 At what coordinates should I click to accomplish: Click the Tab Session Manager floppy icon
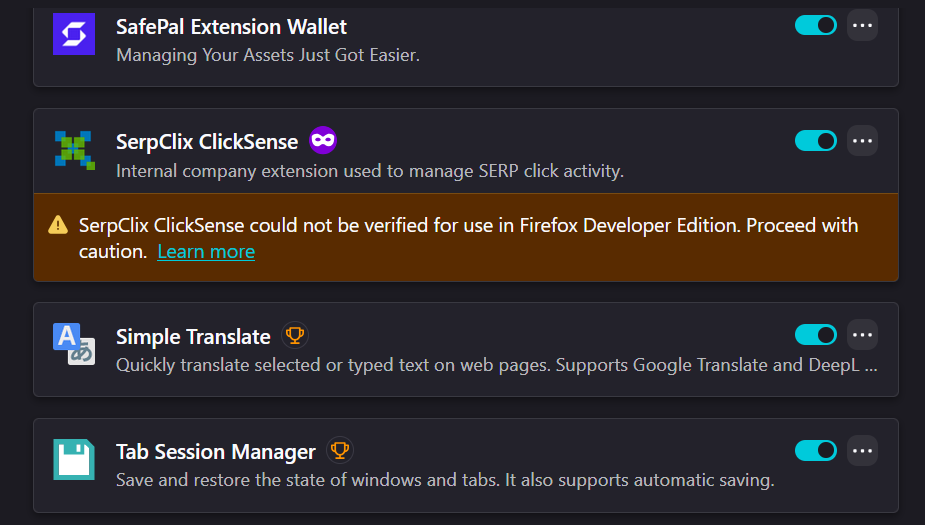click(x=74, y=460)
